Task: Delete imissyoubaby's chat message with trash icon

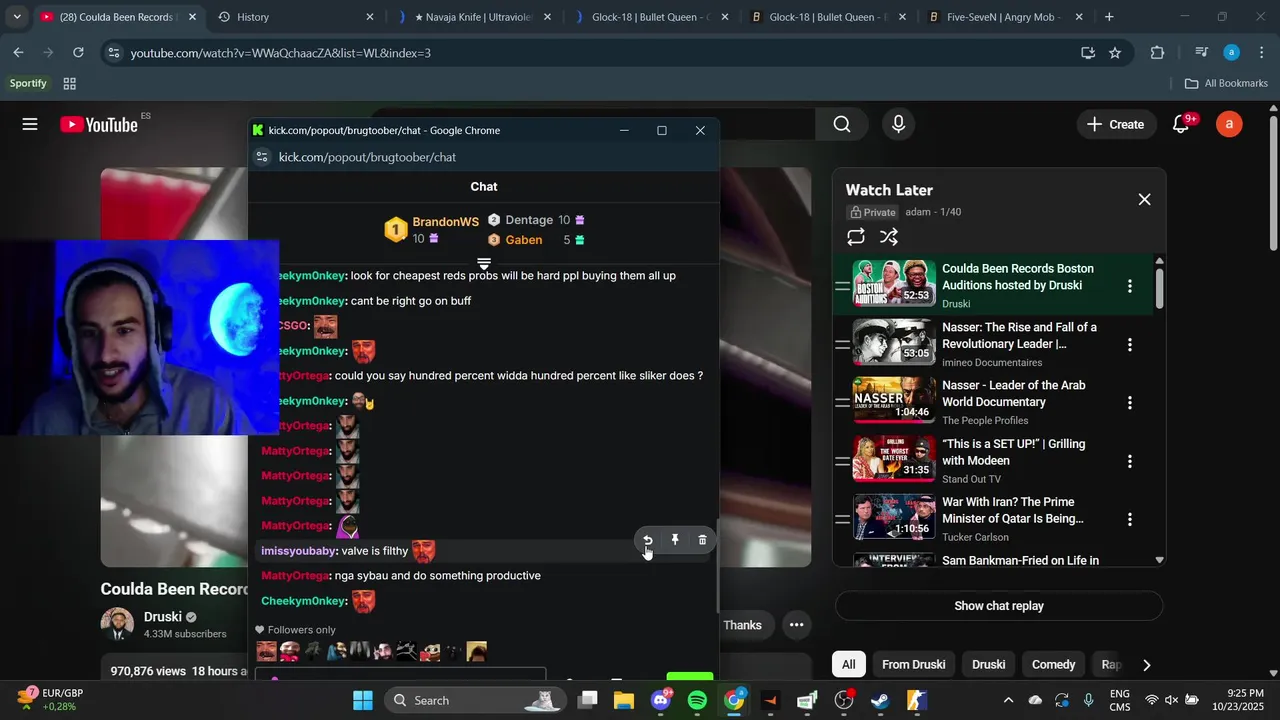Action: [702, 540]
